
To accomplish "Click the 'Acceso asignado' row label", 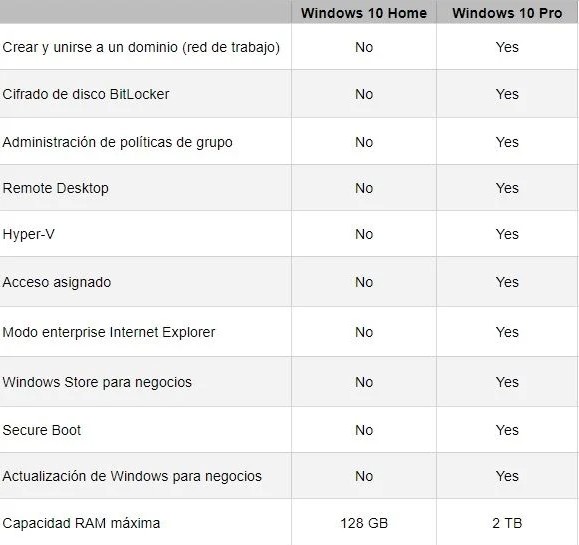I will [x=56, y=282].
